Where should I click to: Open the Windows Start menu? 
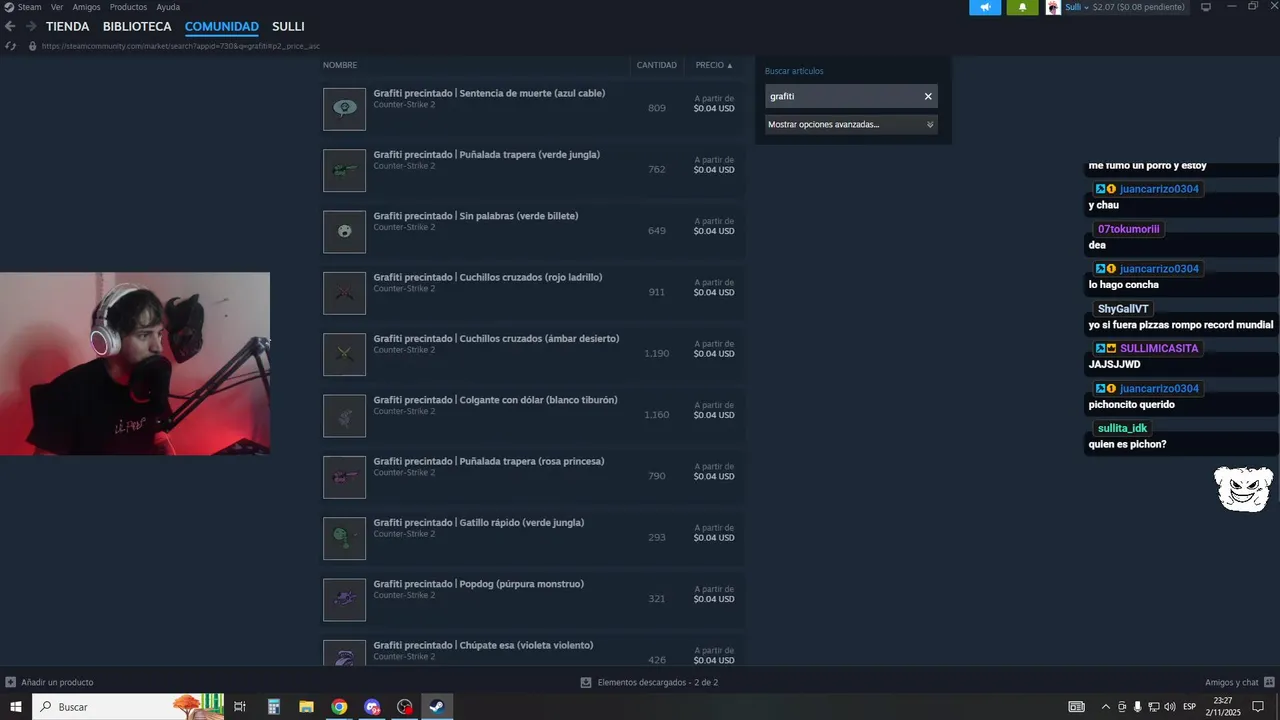click(x=16, y=707)
